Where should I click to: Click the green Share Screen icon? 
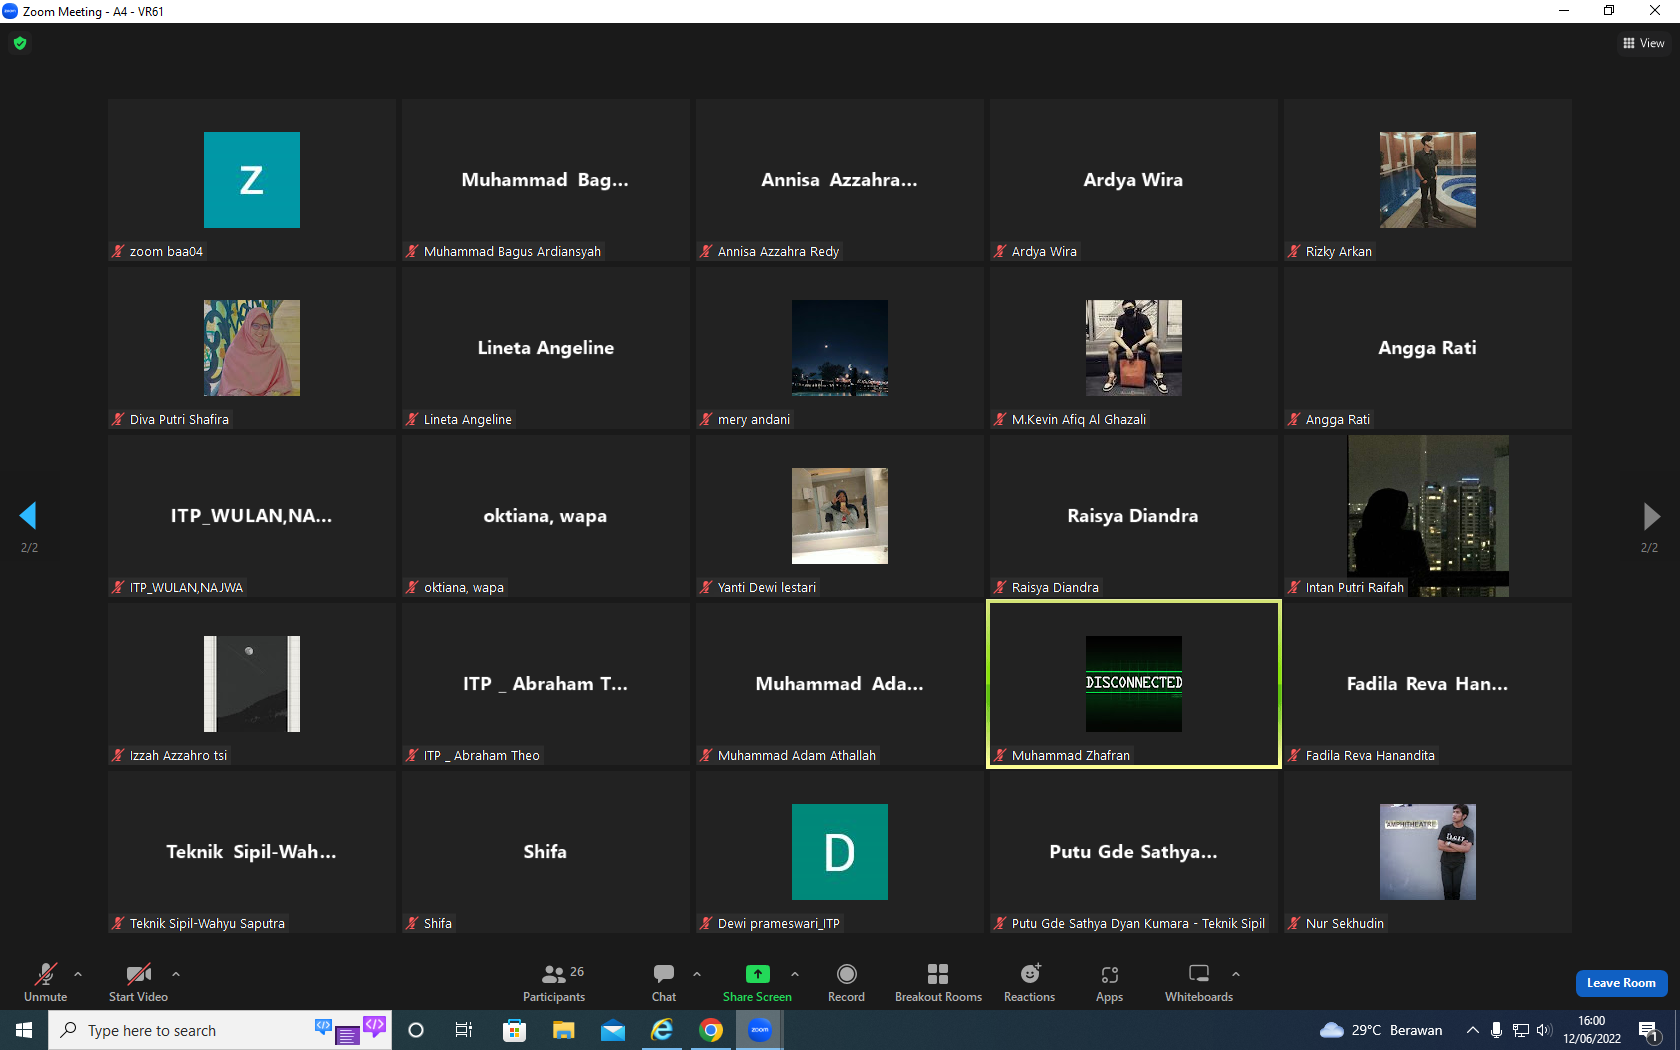(758, 974)
